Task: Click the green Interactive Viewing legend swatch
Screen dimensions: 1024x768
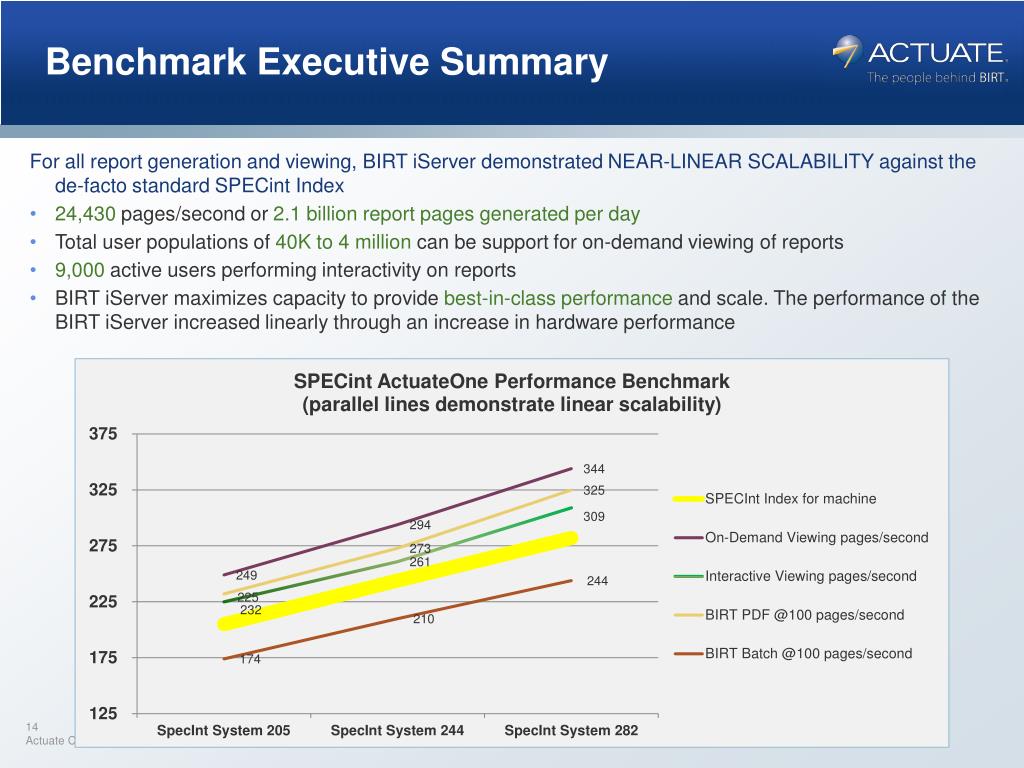Action: (688, 577)
